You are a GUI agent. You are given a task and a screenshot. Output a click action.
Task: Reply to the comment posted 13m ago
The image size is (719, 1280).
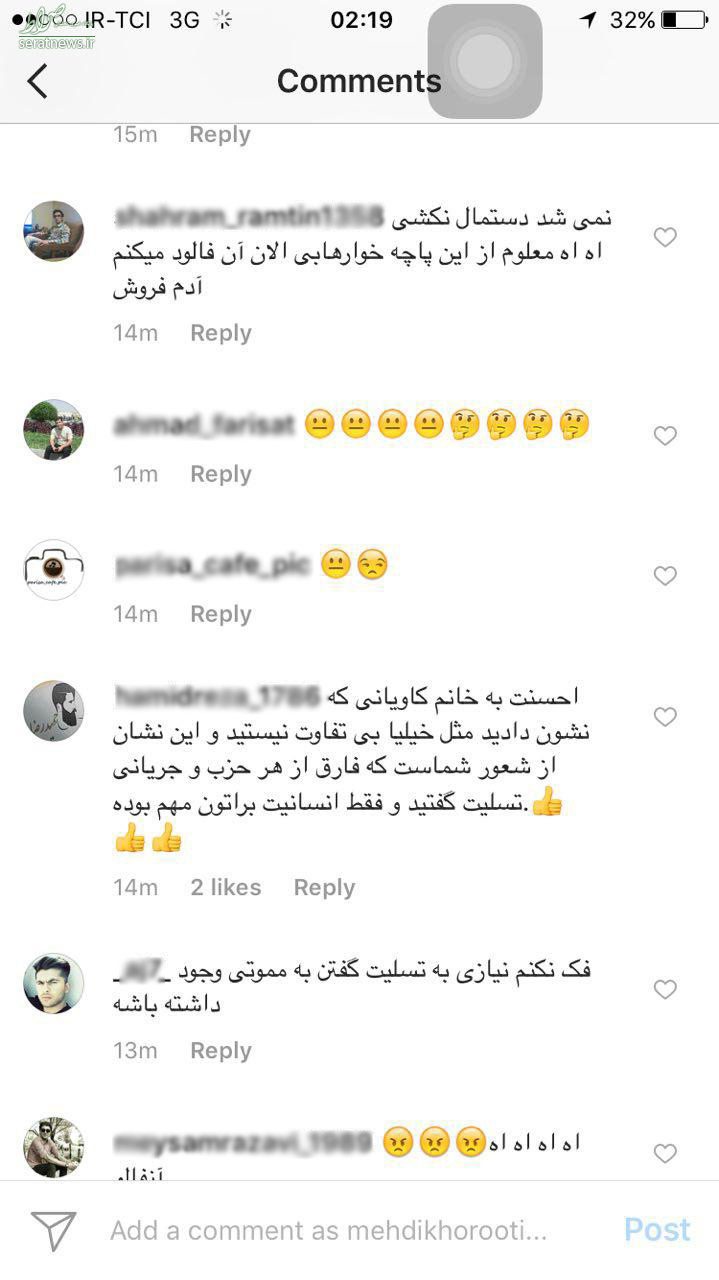click(x=221, y=1051)
